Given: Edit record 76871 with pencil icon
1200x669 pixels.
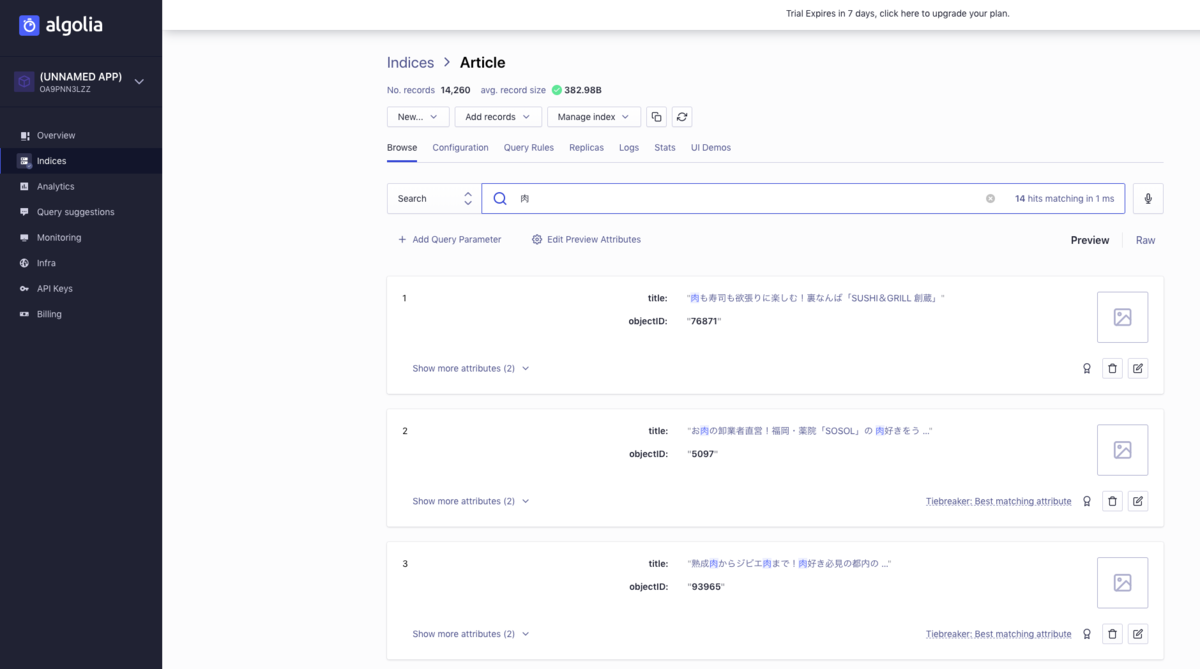Looking at the screenshot, I should pos(1137,368).
